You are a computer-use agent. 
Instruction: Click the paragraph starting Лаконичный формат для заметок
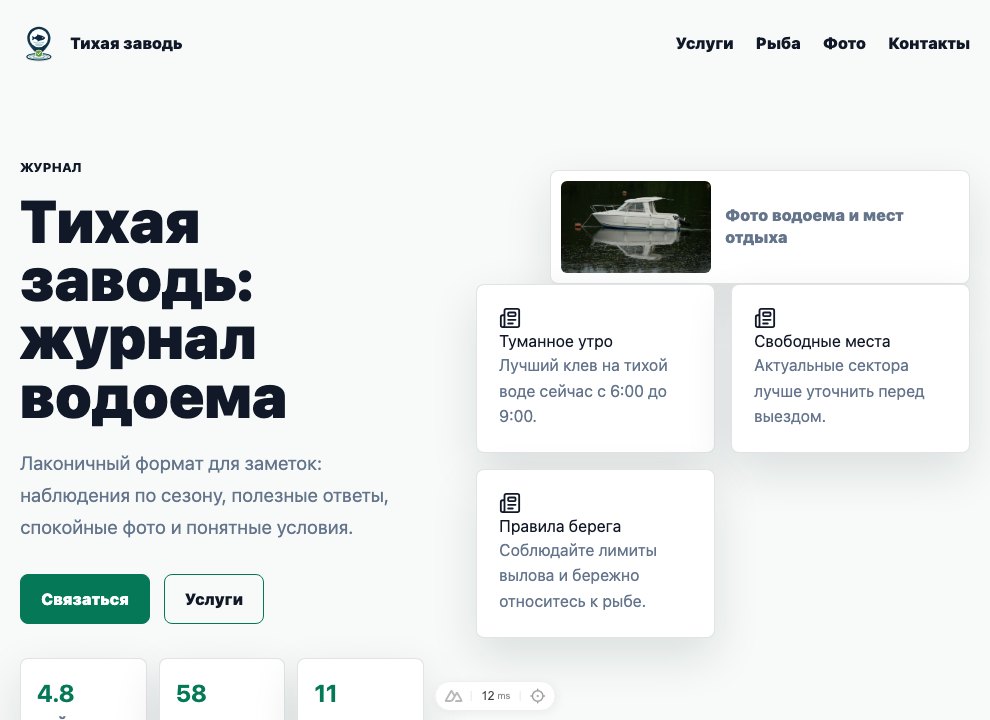[x=205, y=495]
